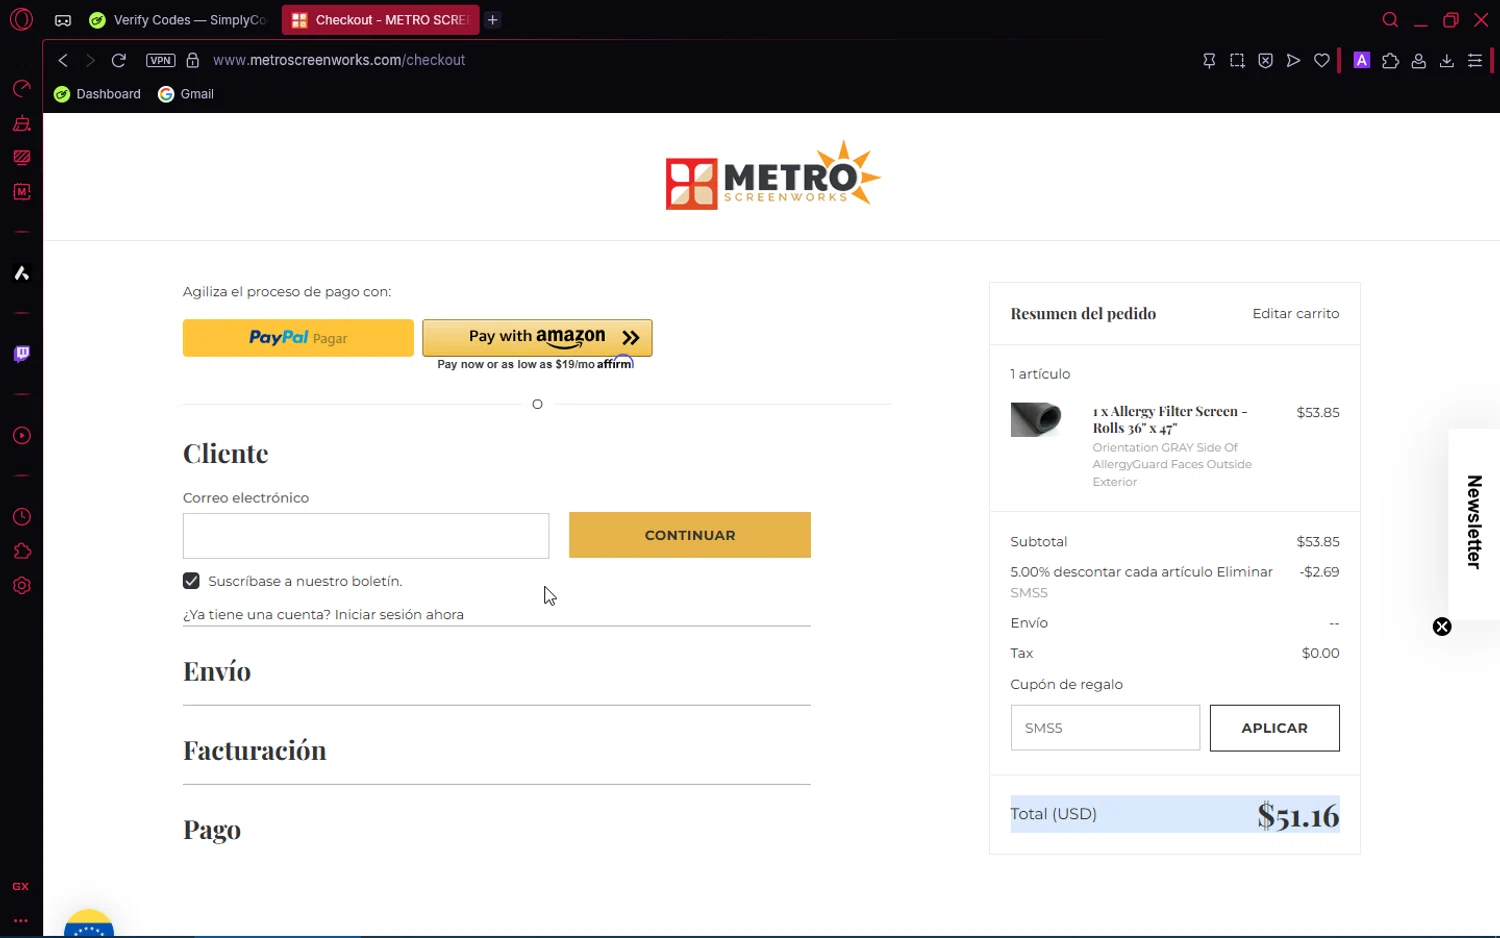Open the Player sidebar icon
This screenshot has height=938, width=1500.
(x=21, y=436)
